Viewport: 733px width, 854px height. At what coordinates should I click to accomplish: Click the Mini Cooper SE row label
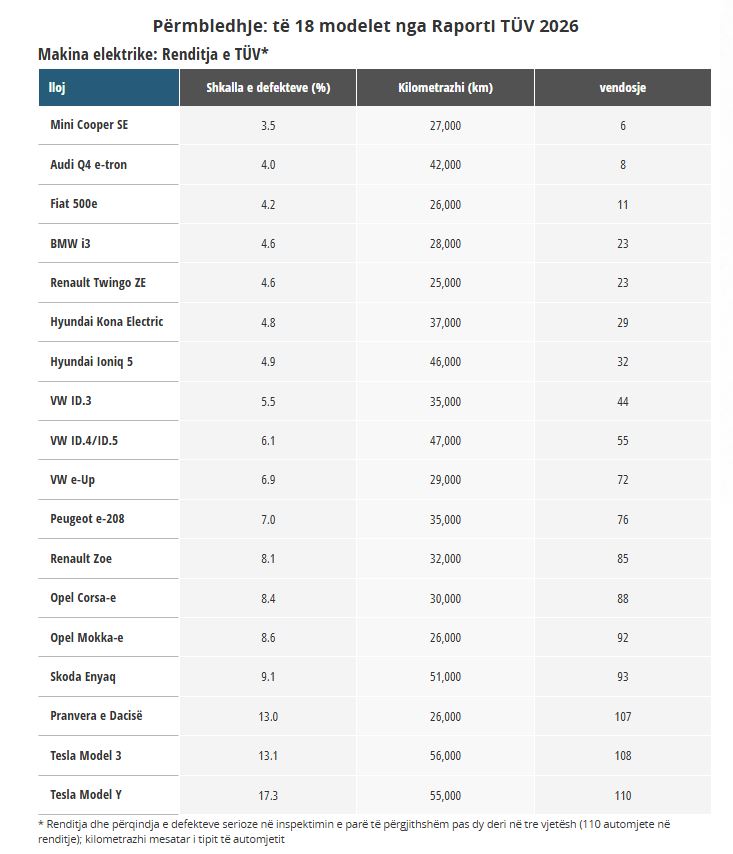point(89,125)
